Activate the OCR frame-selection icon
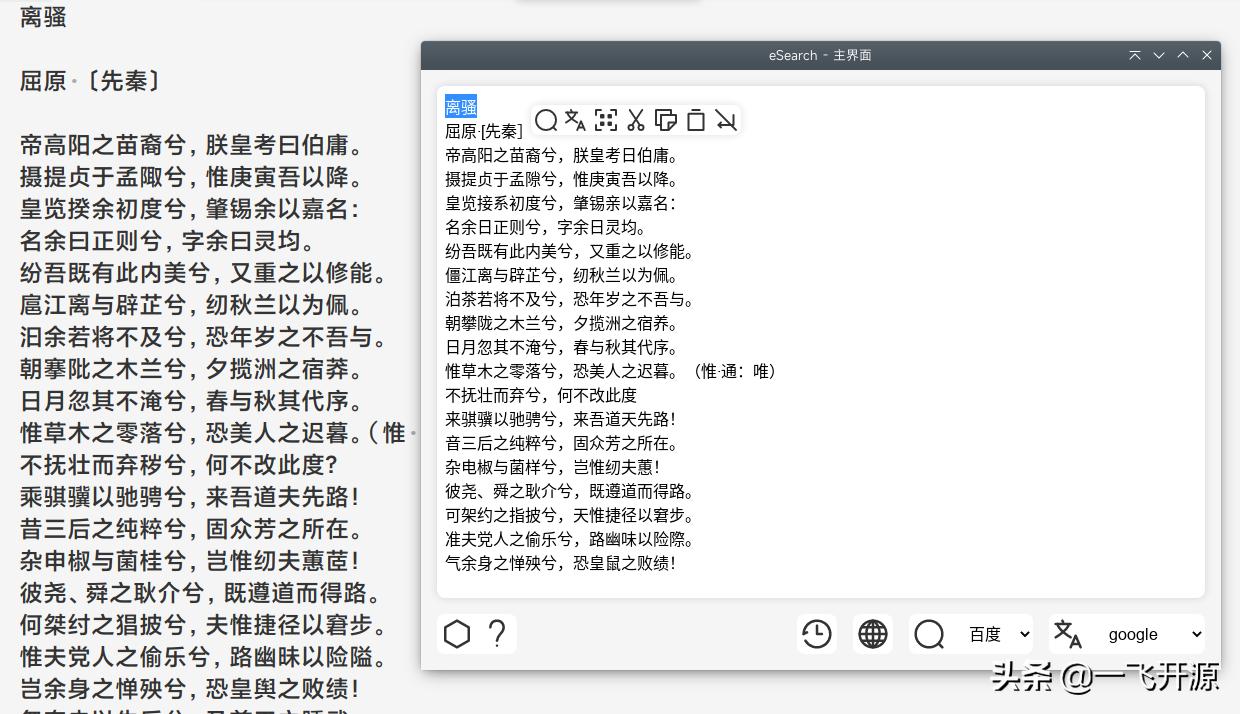Image resolution: width=1240 pixels, height=714 pixels. (606, 121)
